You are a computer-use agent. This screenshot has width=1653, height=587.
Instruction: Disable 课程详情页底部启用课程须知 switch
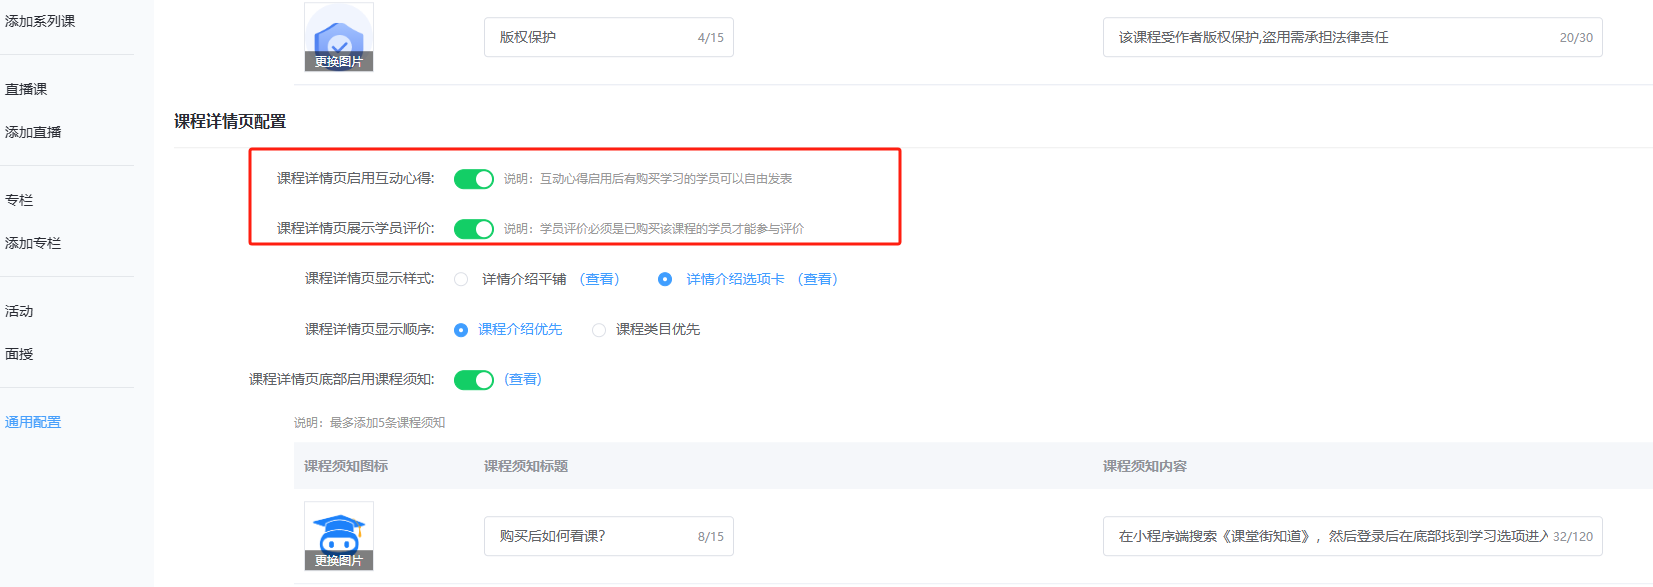(x=473, y=380)
